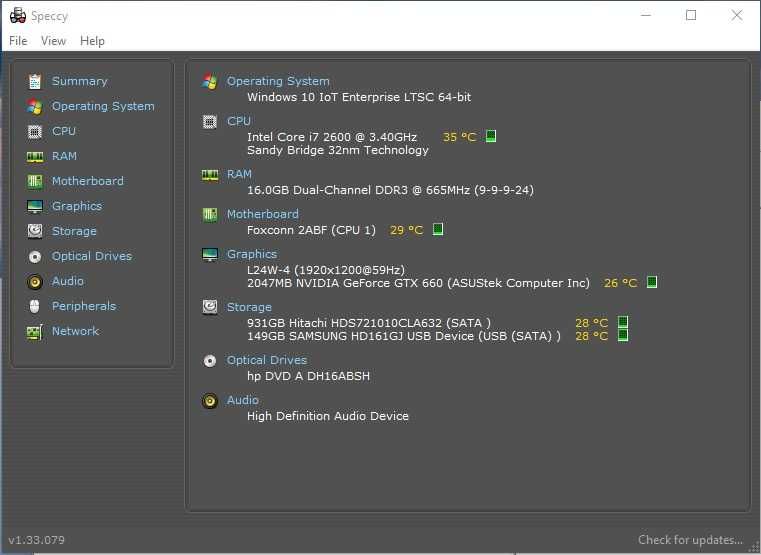Click the green motherboard temperature indicator icon
The height and width of the screenshot is (555, 761).
(x=438, y=229)
